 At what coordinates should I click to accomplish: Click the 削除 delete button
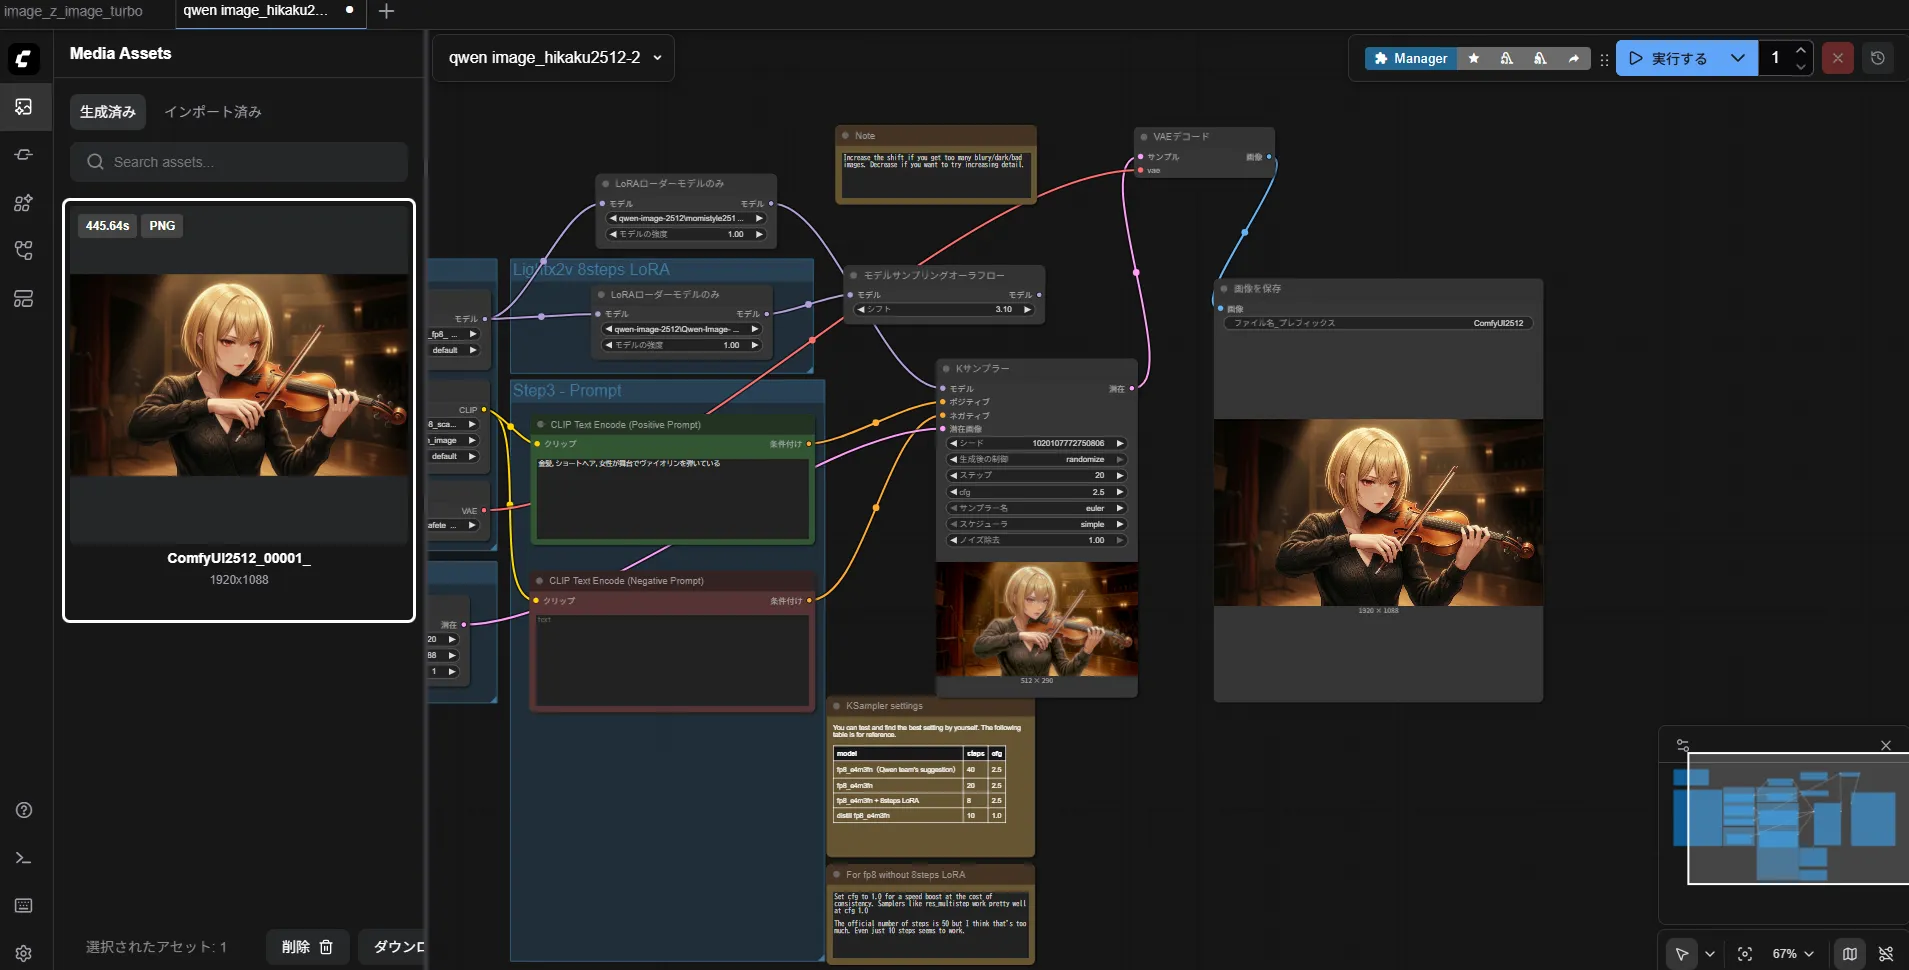point(307,947)
